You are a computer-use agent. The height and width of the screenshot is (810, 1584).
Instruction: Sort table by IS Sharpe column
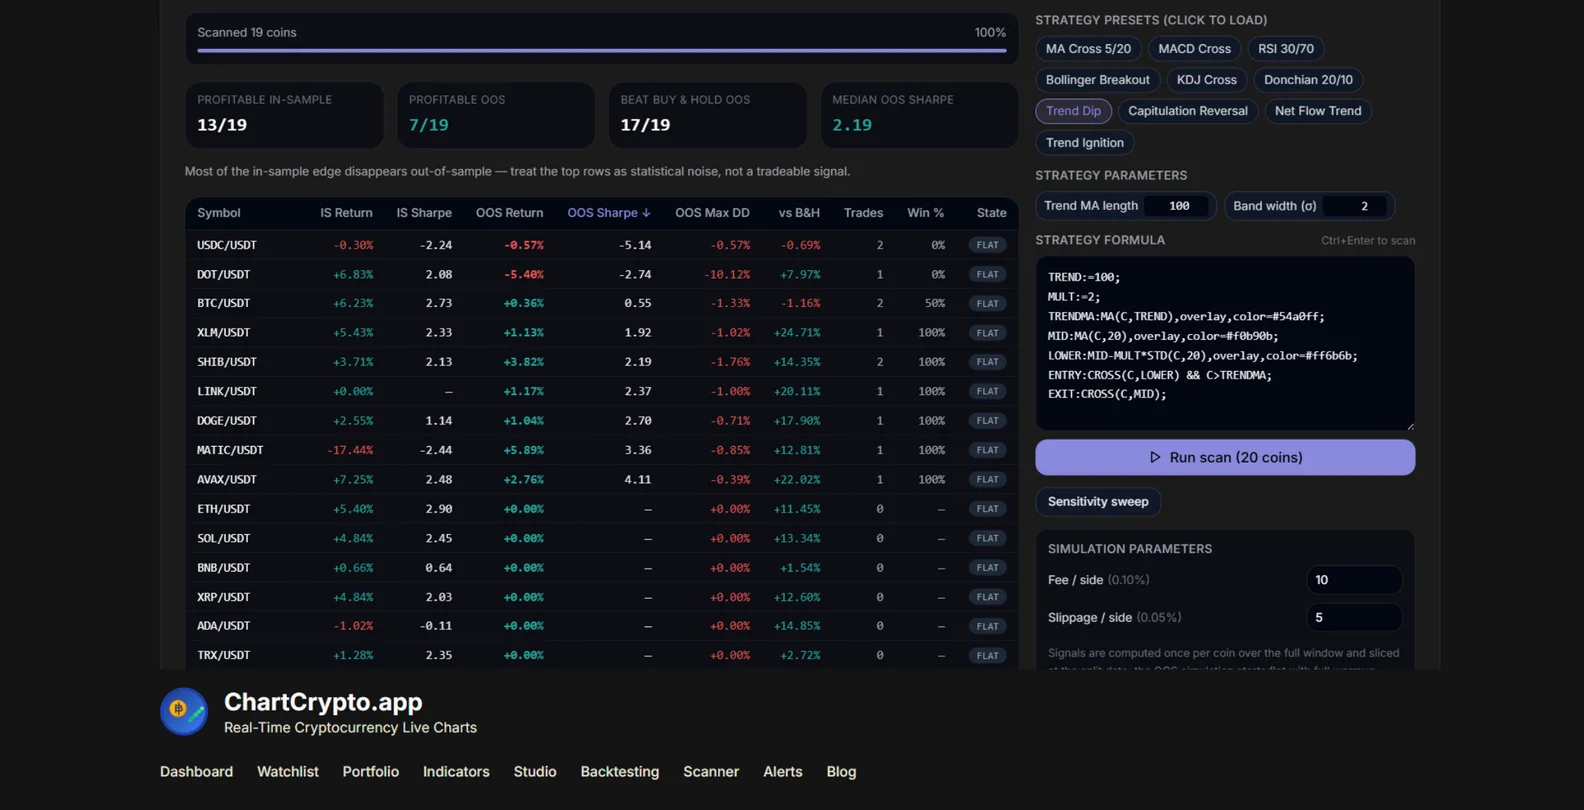tap(424, 213)
